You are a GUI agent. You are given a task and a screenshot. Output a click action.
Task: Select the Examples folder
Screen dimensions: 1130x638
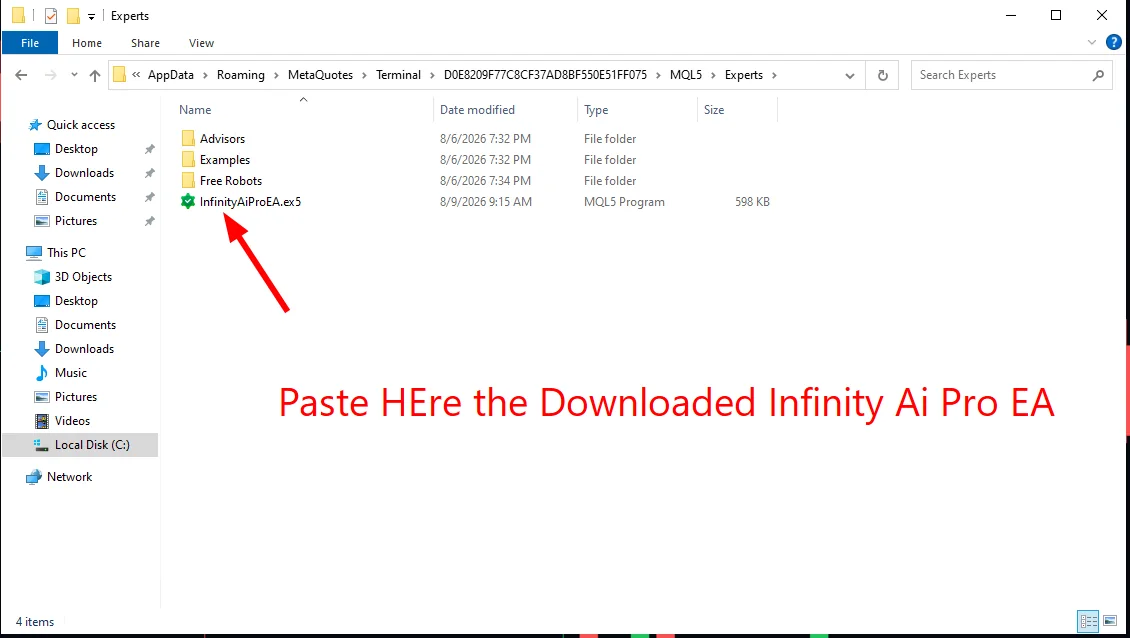click(225, 159)
